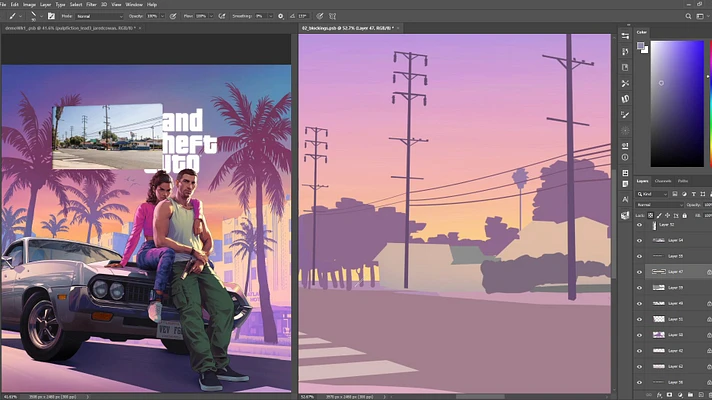This screenshot has height=400, width=712.
Task: Select Layer 62 in the layers list
Action: tap(673, 366)
